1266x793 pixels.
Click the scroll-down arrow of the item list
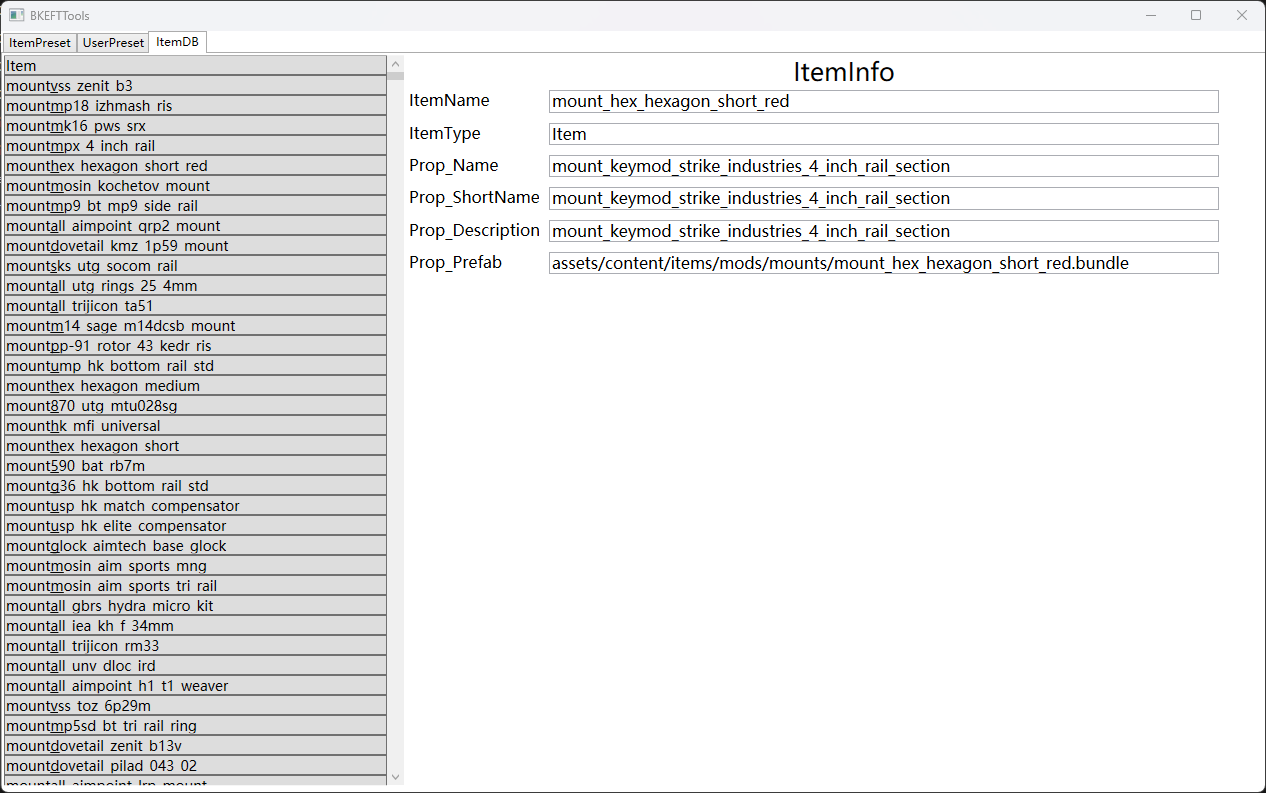395,777
